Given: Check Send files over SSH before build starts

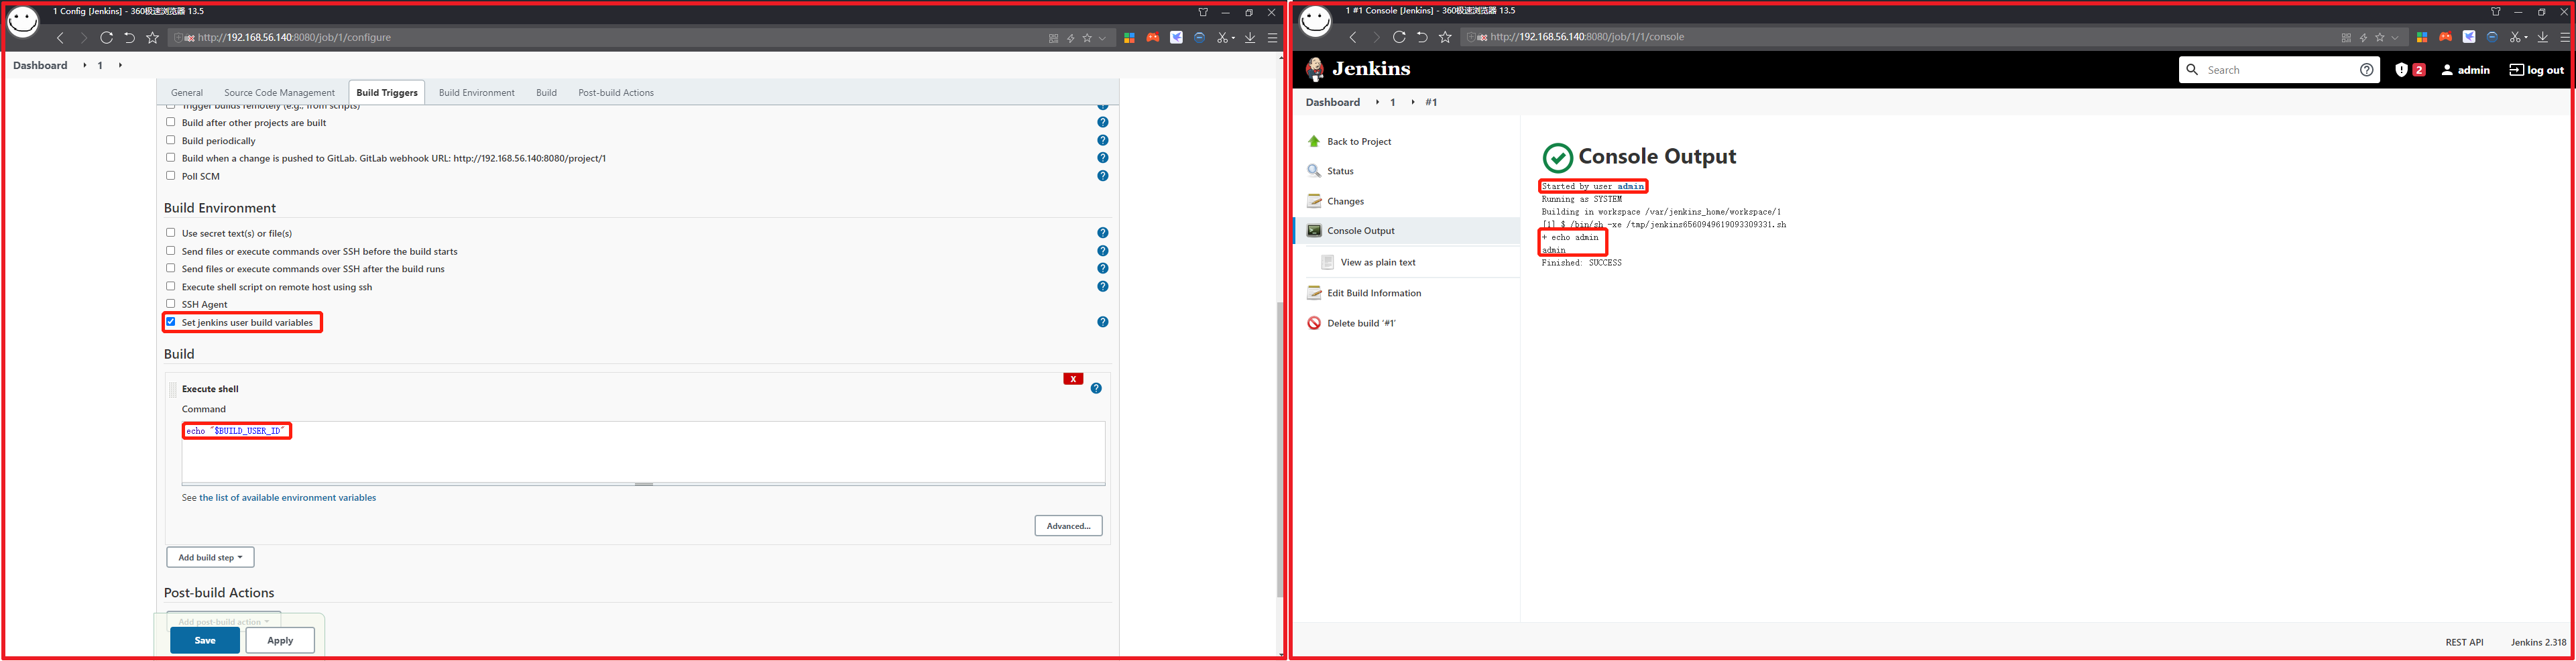Looking at the screenshot, I should pyautogui.click(x=170, y=250).
